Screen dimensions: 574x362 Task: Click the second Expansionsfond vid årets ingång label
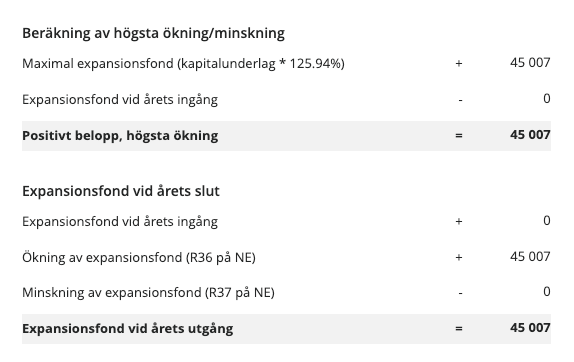(x=120, y=221)
